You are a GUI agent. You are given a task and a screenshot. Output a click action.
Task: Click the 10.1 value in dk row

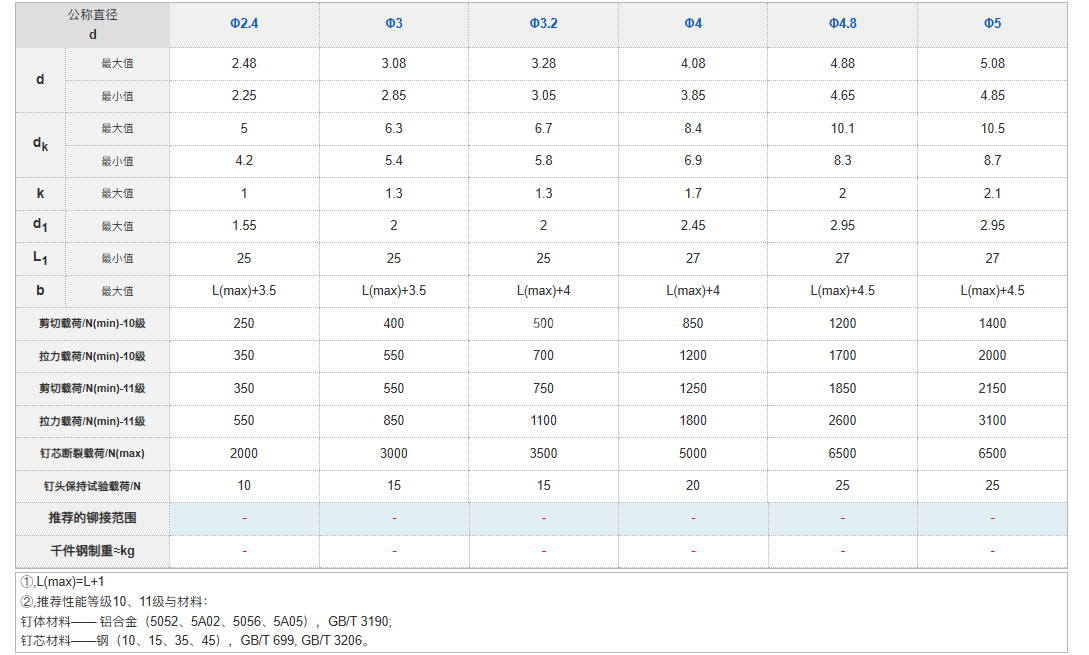click(x=842, y=128)
